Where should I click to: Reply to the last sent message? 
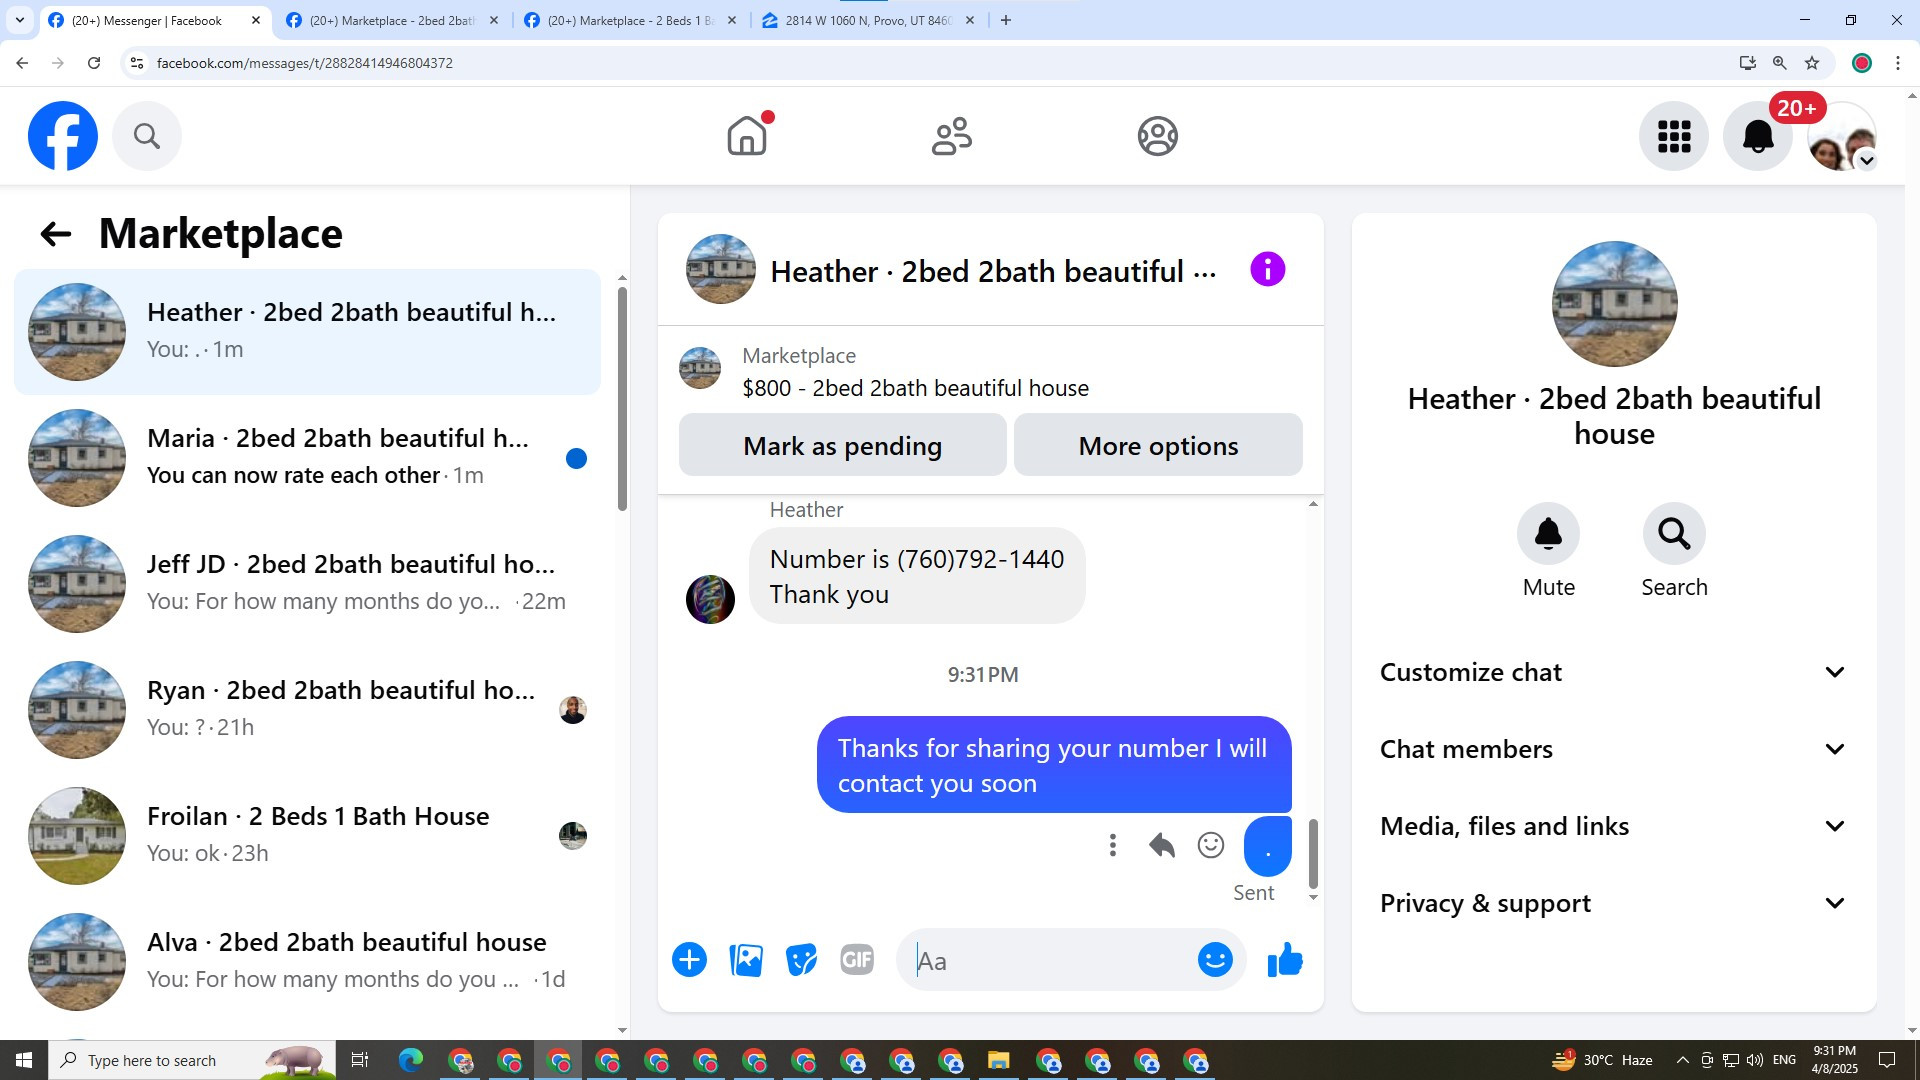[x=1161, y=846]
